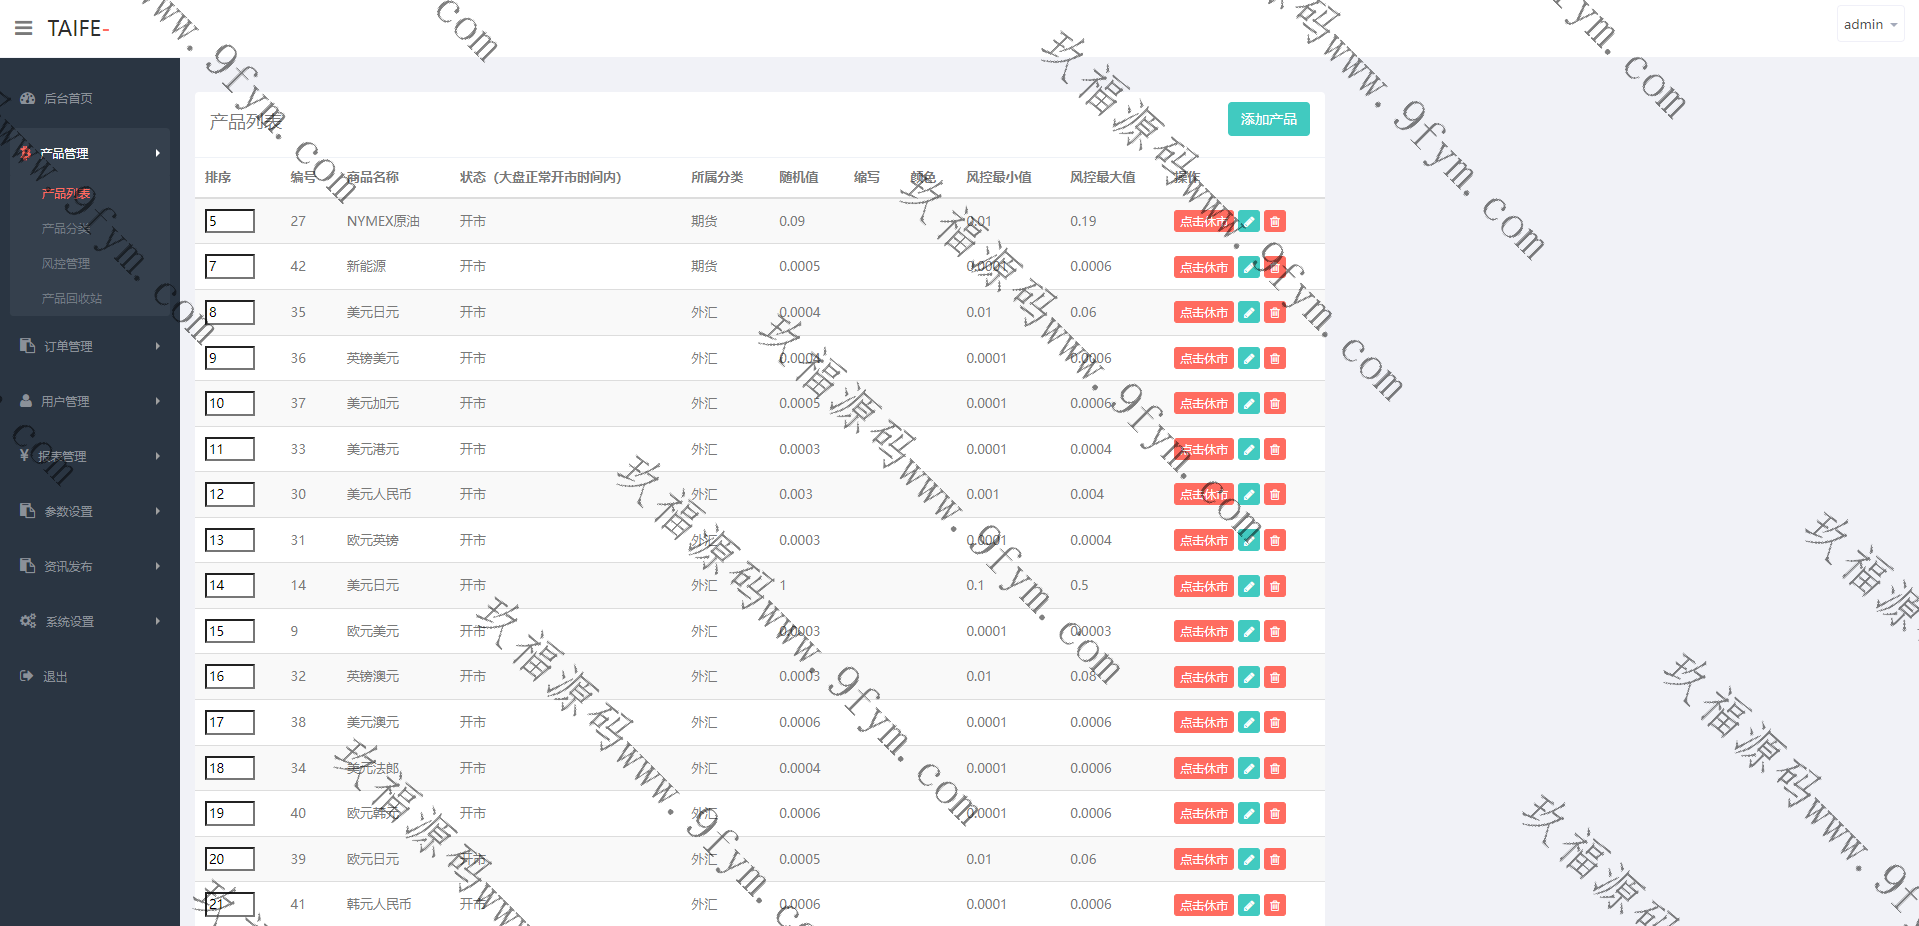Viewport: 1919px width, 926px height.
Task: Open the admin user dropdown
Action: point(1869,24)
